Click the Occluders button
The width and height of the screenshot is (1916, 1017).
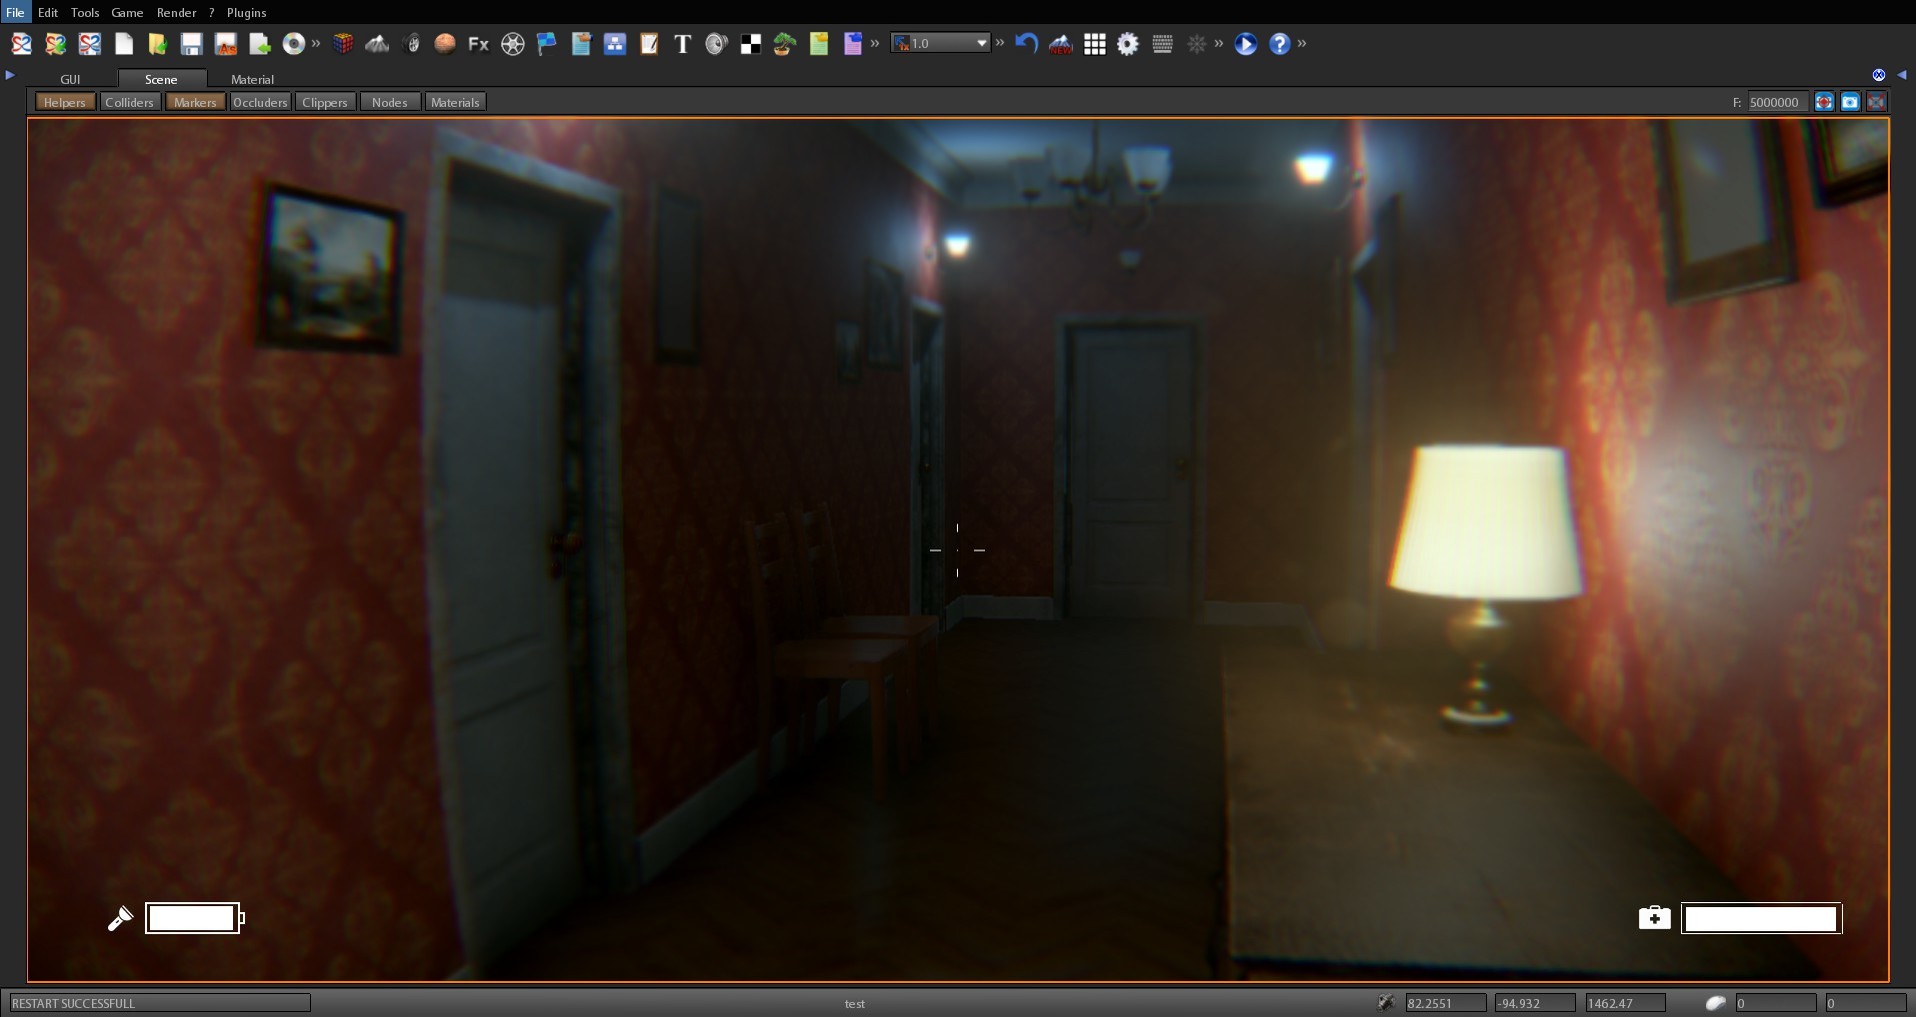(260, 101)
